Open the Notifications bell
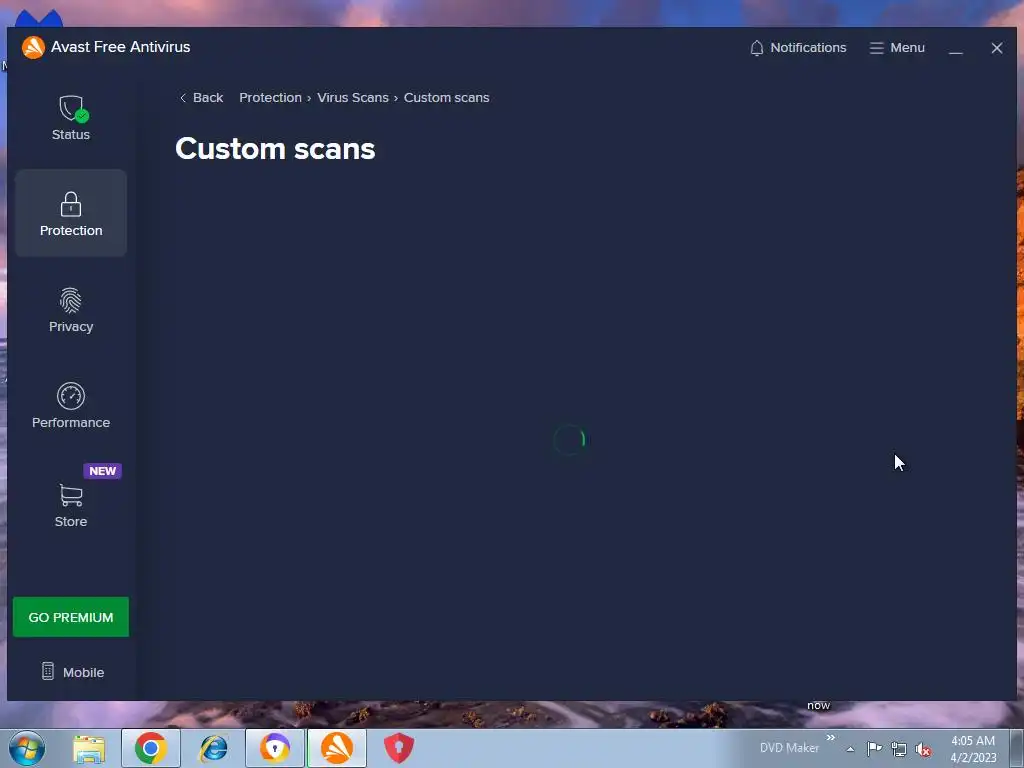 click(x=797, y=48)
